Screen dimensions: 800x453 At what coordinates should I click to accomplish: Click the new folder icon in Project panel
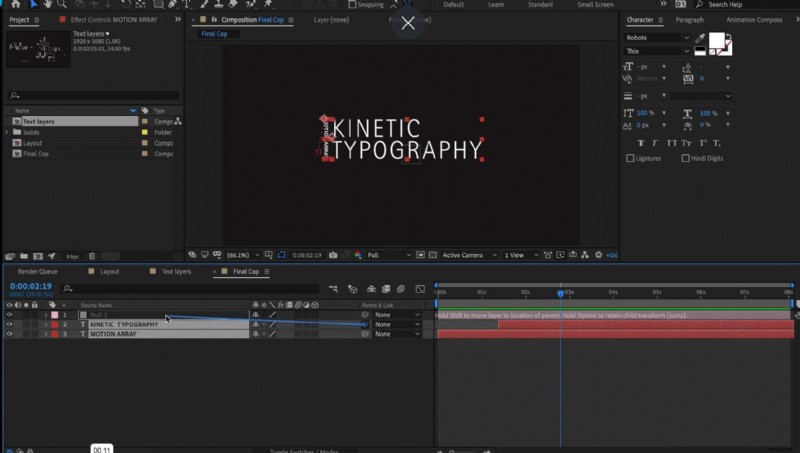click(x=24, y=256)
